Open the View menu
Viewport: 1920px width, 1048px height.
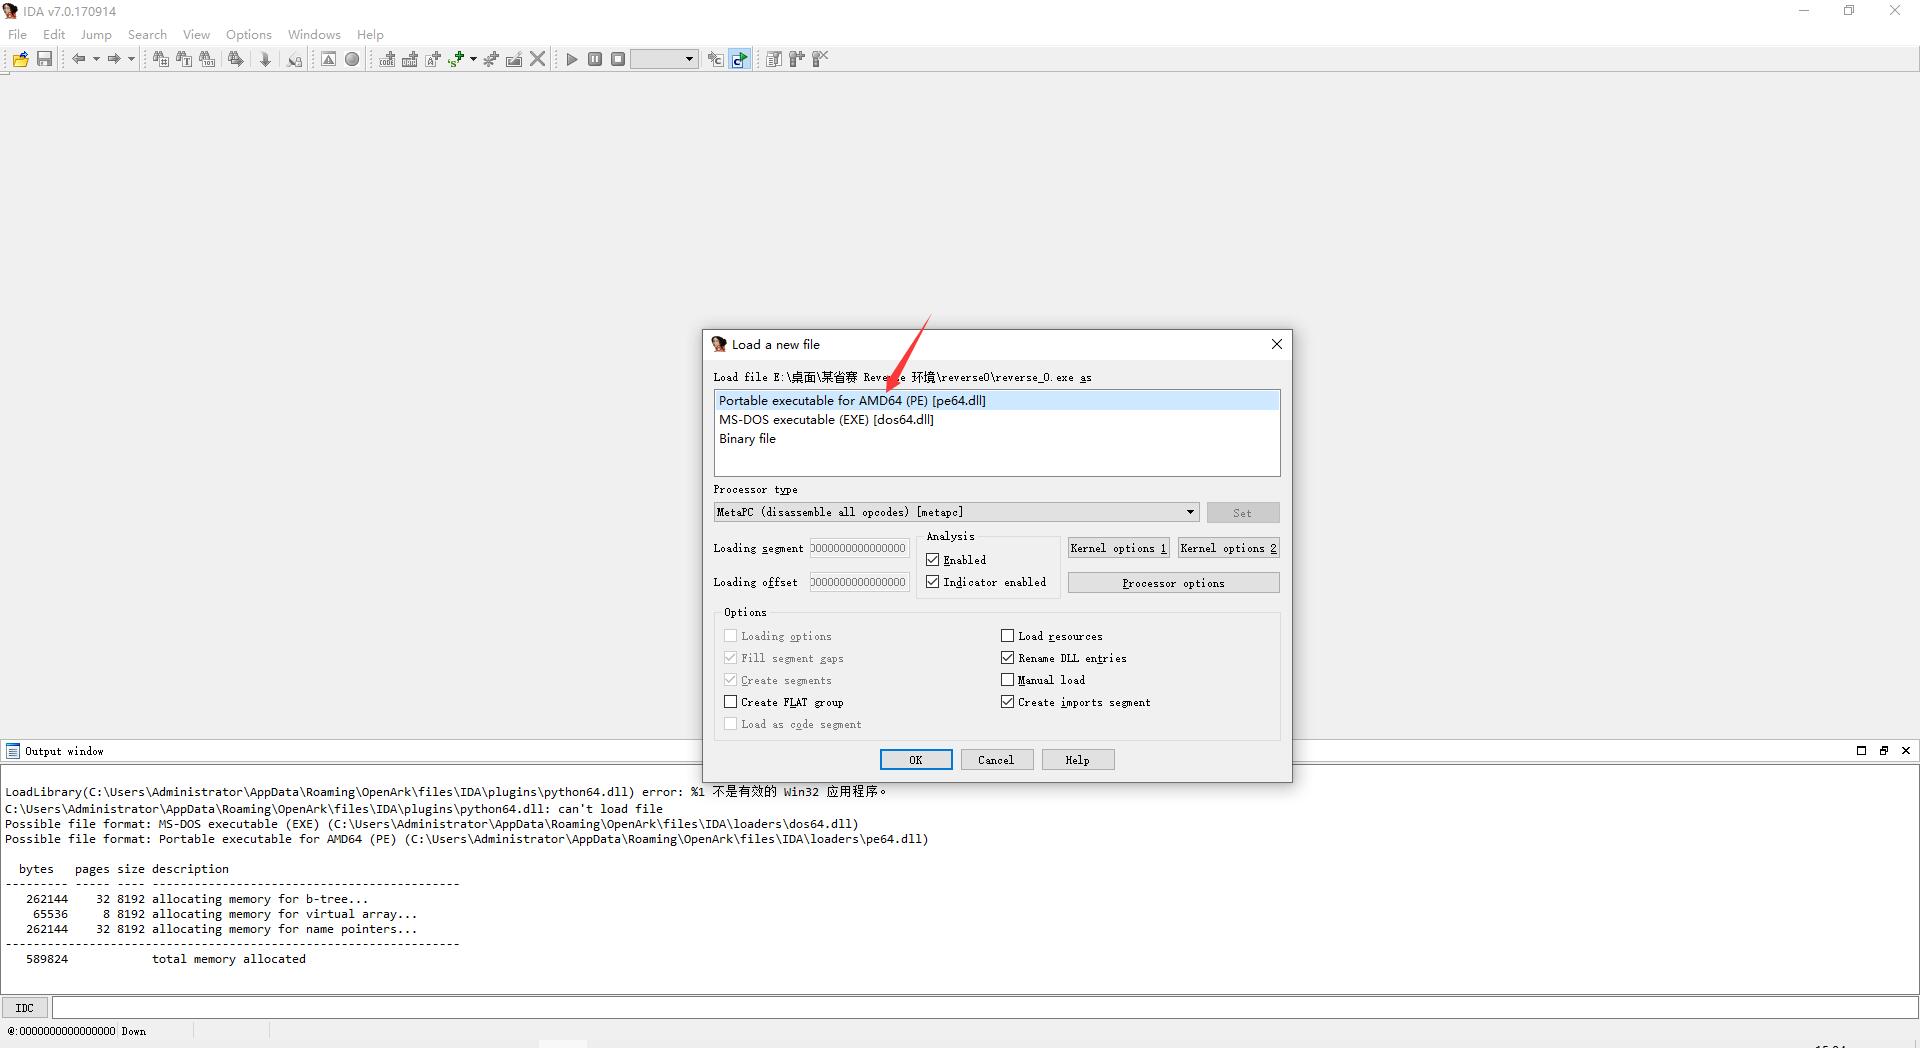click(x=196, y=34)
